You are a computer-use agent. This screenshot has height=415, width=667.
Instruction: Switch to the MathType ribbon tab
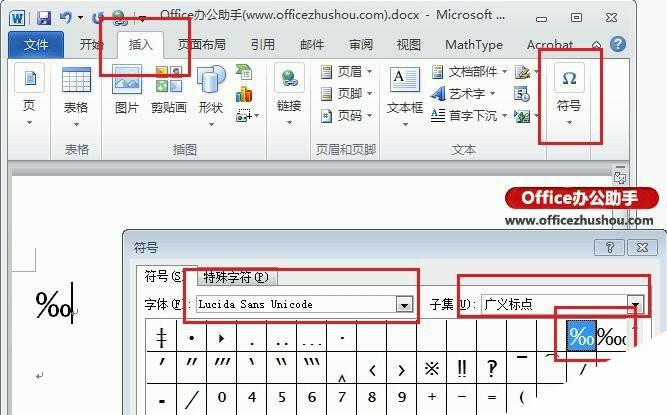coord(474,45)
